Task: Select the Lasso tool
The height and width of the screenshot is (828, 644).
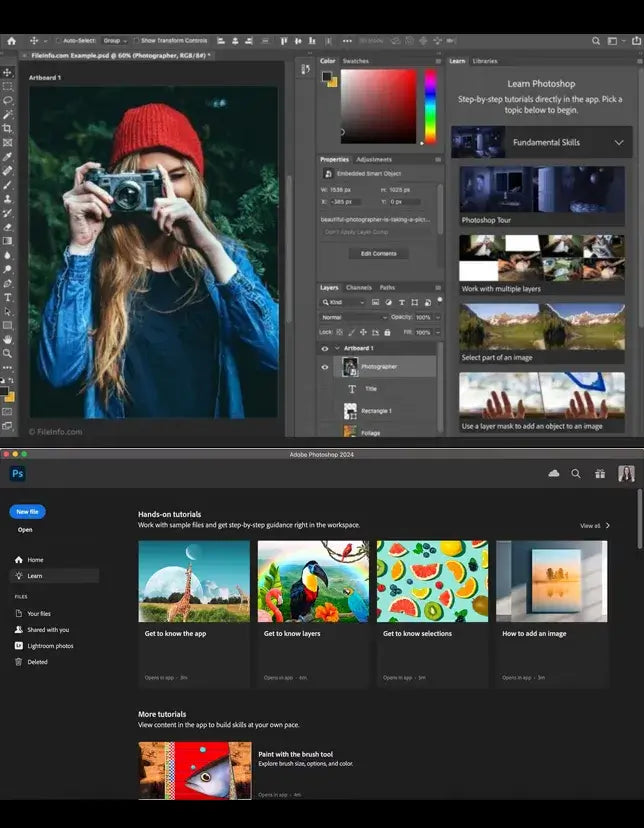Action: coord(7,100)
